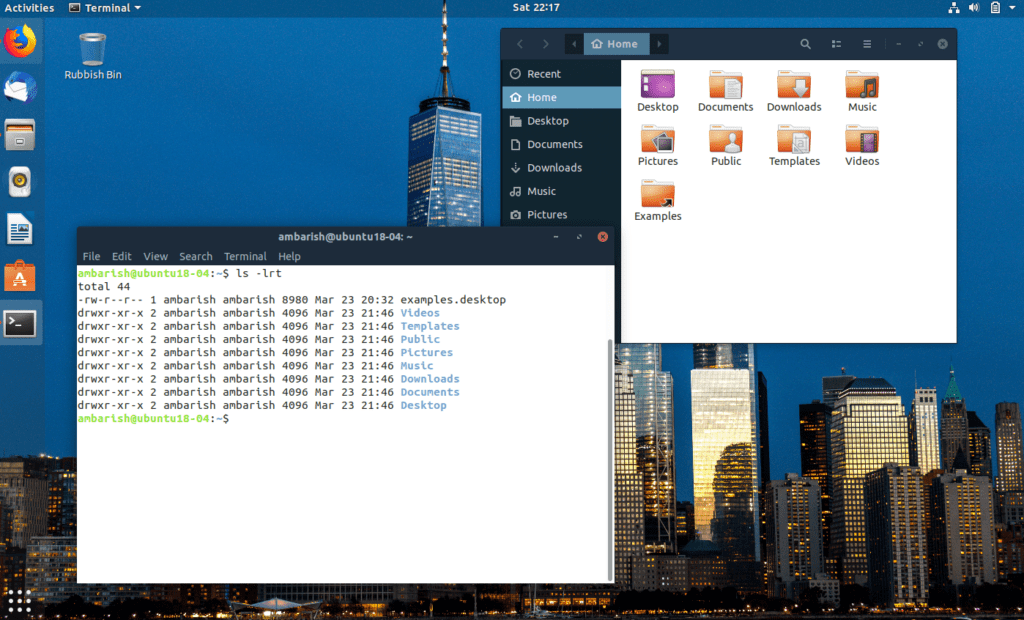This screenshot has height=620, width=1024.
Task: Open the Templates folder icon
Action: click(x=794, y=145)
